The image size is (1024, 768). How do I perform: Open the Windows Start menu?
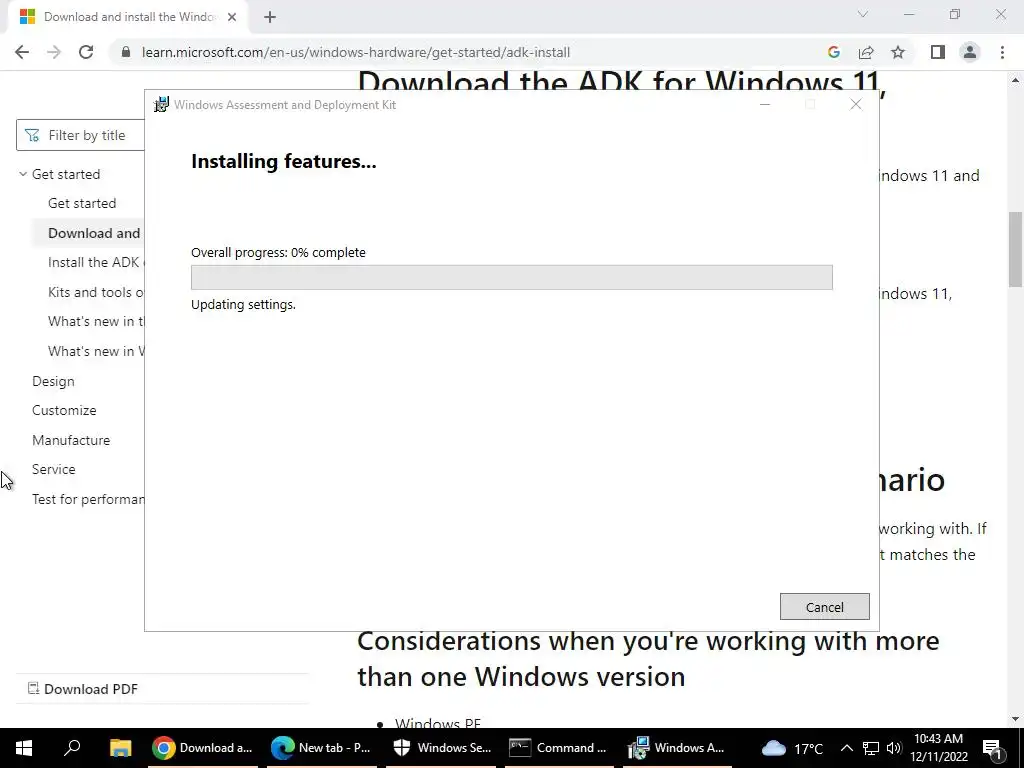point(24,748)
